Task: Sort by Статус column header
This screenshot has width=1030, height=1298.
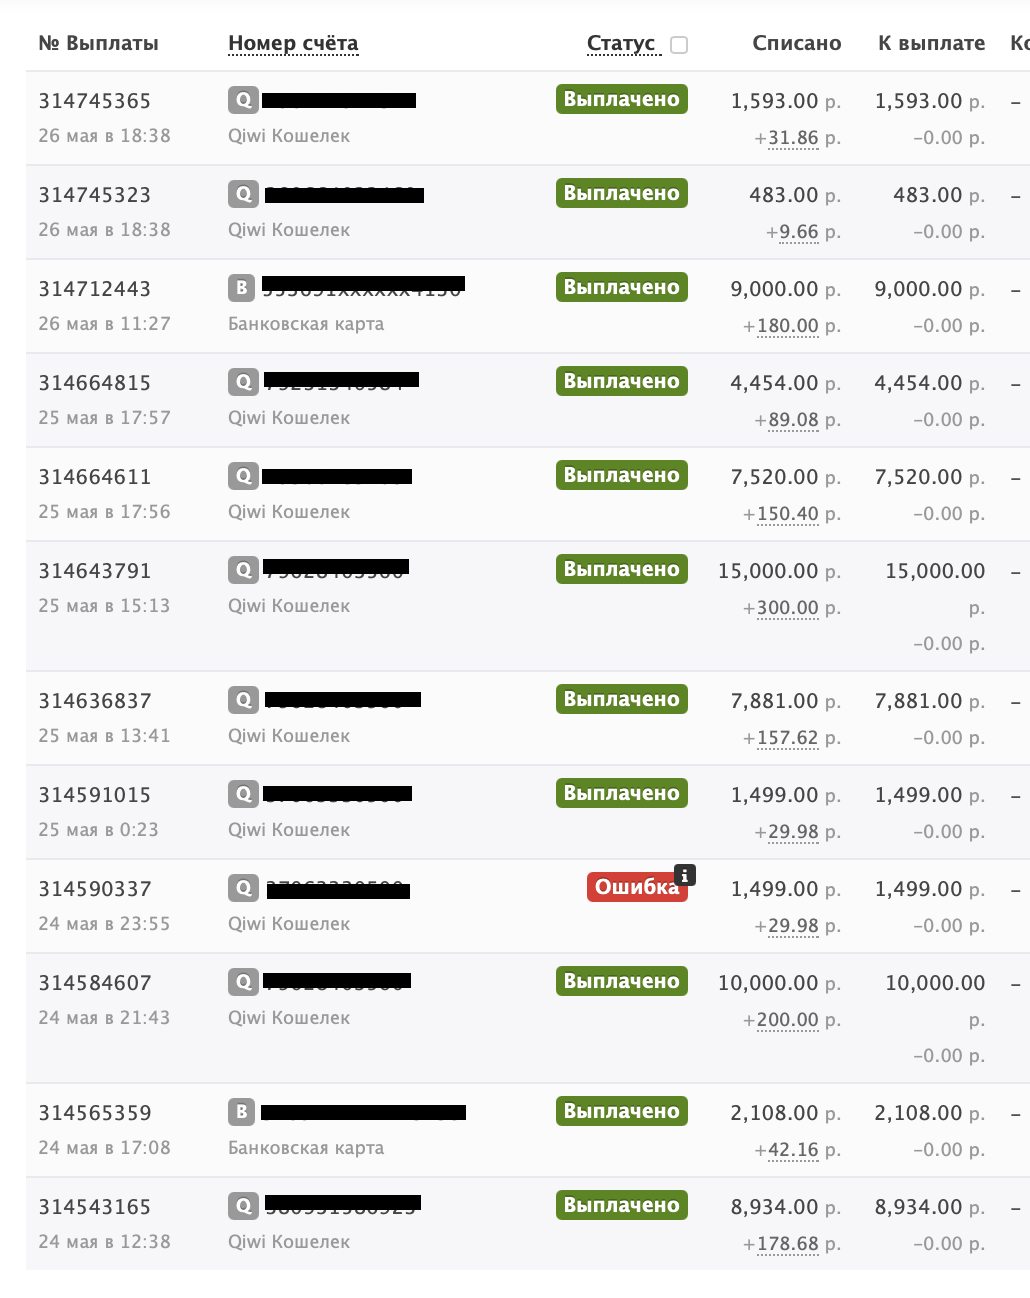Action: [x=621, y=43]
